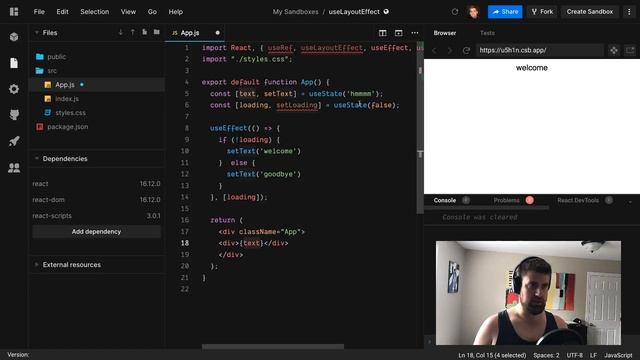Open the Explorer file icon in sidebar
Screen dimensions: 640x360
[14, 63]
